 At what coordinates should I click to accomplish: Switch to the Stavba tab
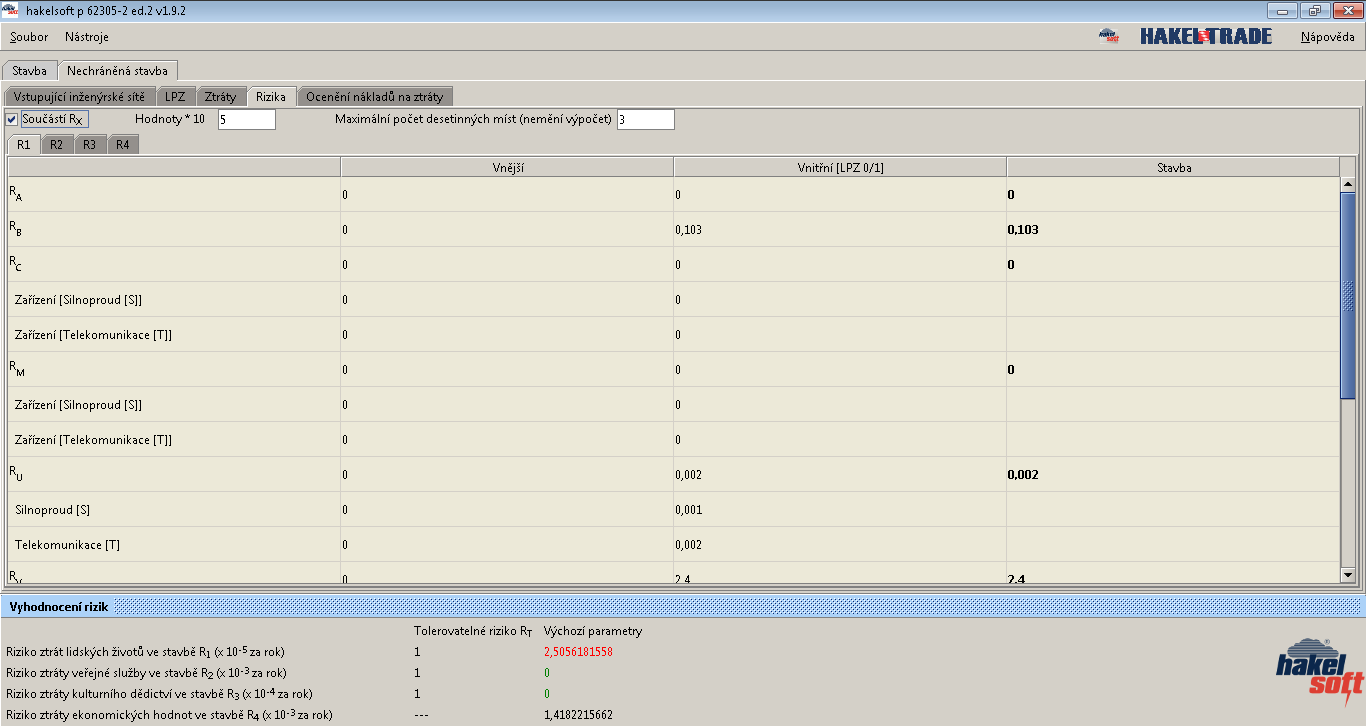29,71
